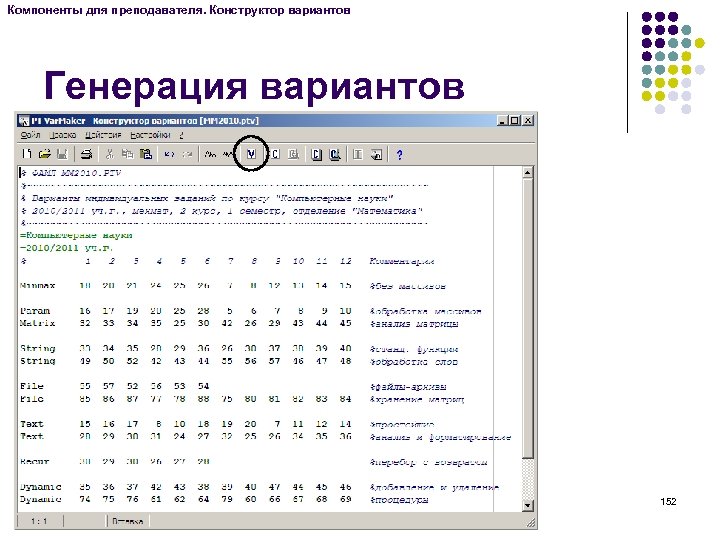720x540 pixels.
Task: Click the T text toolbar icon
Action: [x=358, y=154]
